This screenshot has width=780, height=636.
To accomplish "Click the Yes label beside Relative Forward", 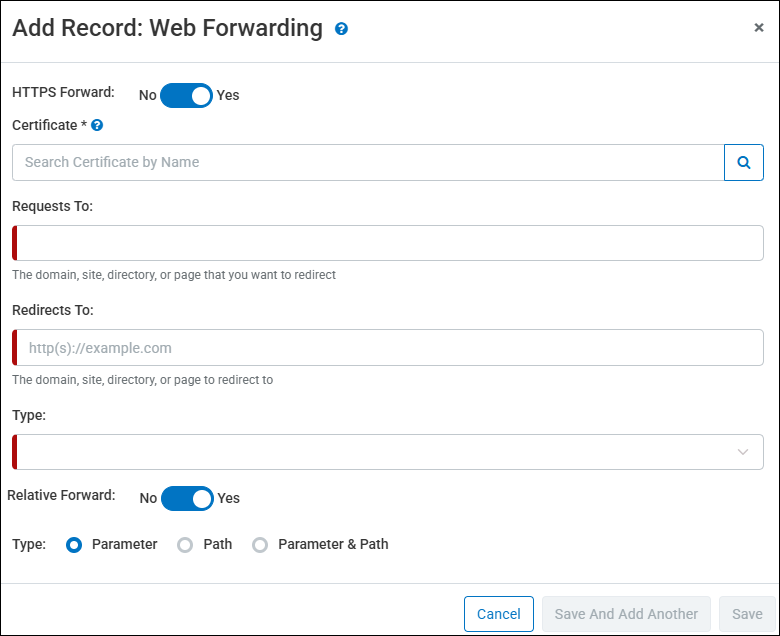I will (229, 498).
